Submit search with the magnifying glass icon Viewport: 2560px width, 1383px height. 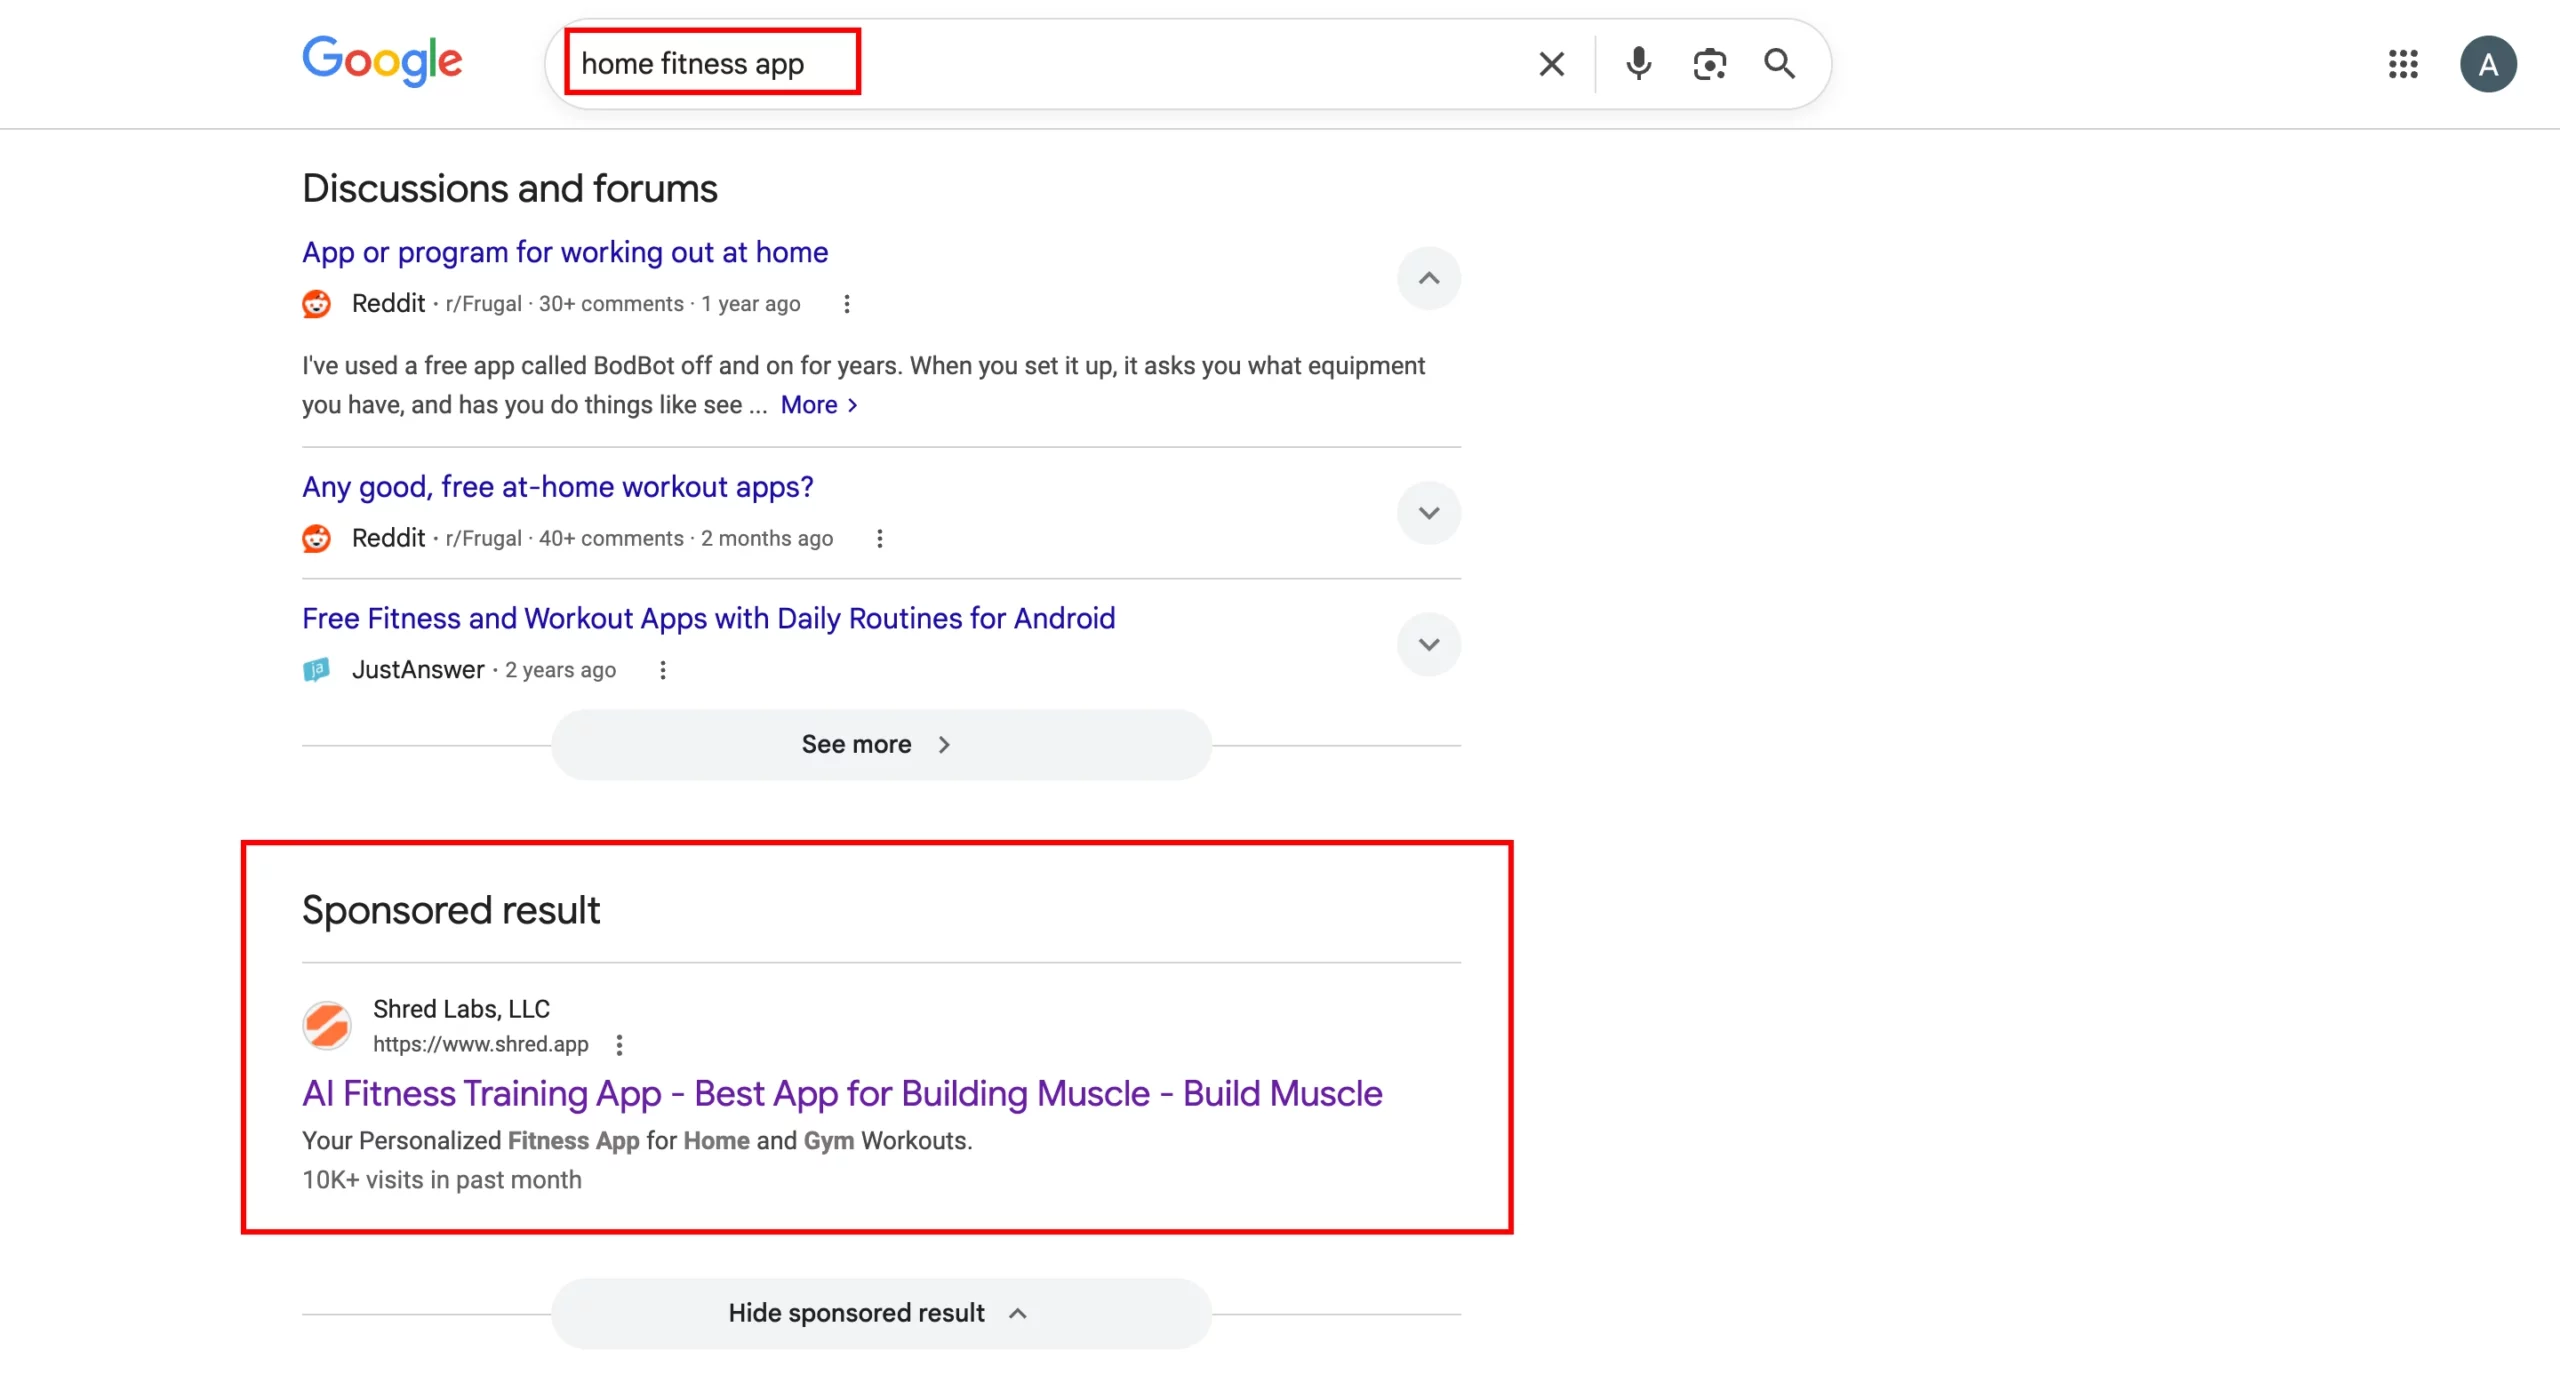[1779, 64]
